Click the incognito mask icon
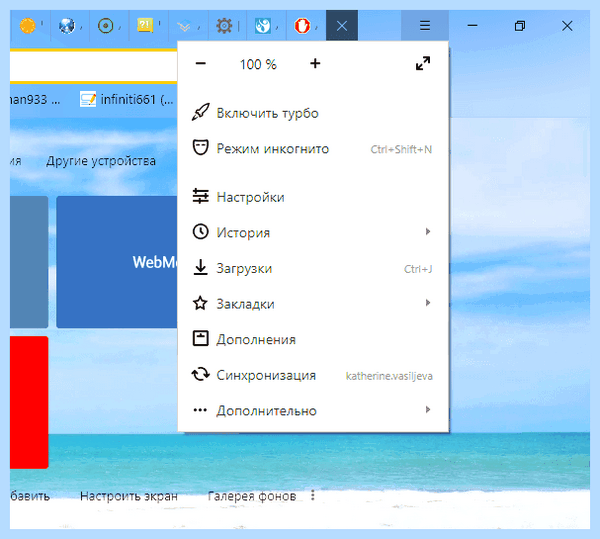600x539 pixels. coord(201,147)
